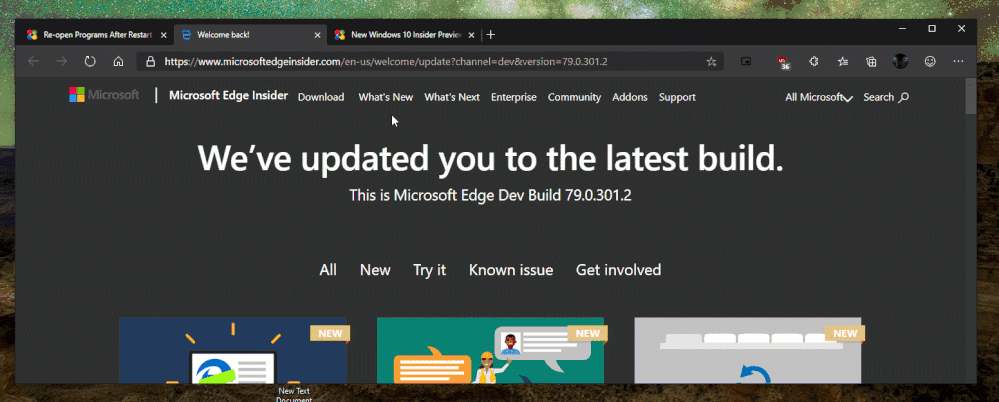
Task: Filter cards by New
Action: pos(375,270)
